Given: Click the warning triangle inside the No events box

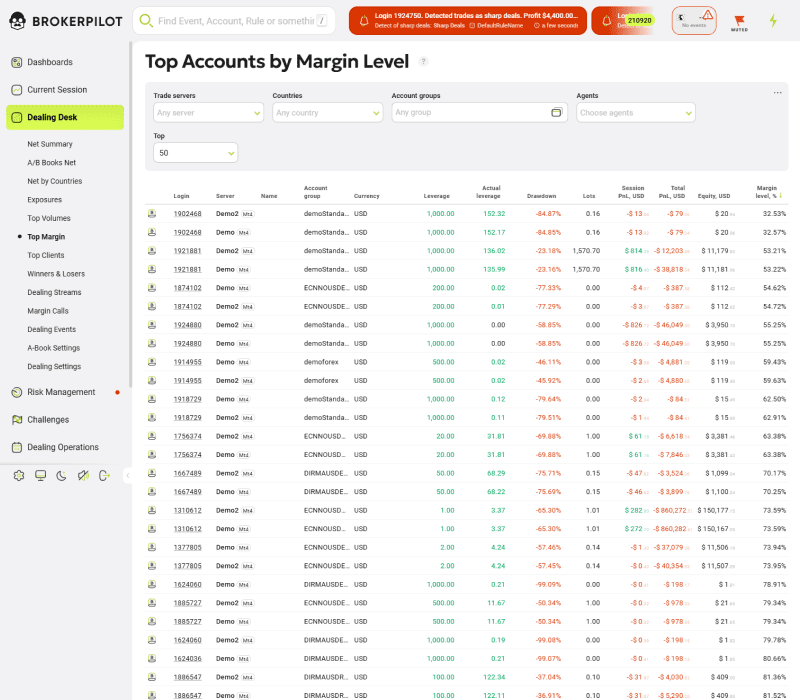Looking at the screenshot, I should click(707, 15).
